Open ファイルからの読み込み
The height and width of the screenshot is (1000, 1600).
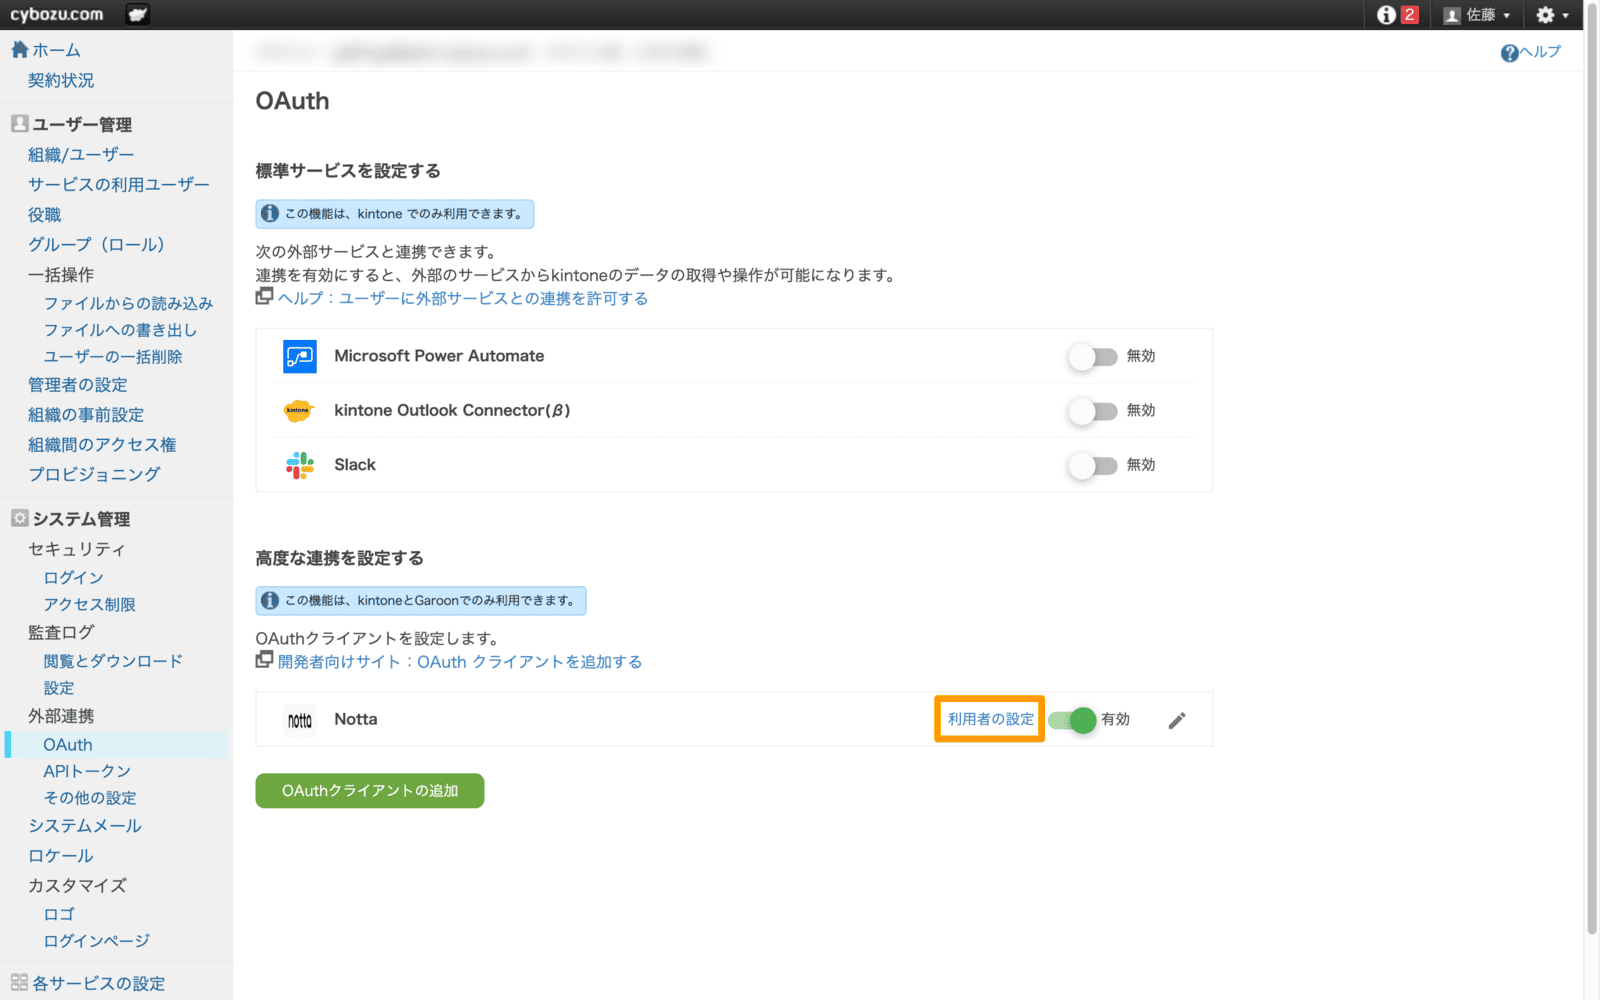click(128, 303)
